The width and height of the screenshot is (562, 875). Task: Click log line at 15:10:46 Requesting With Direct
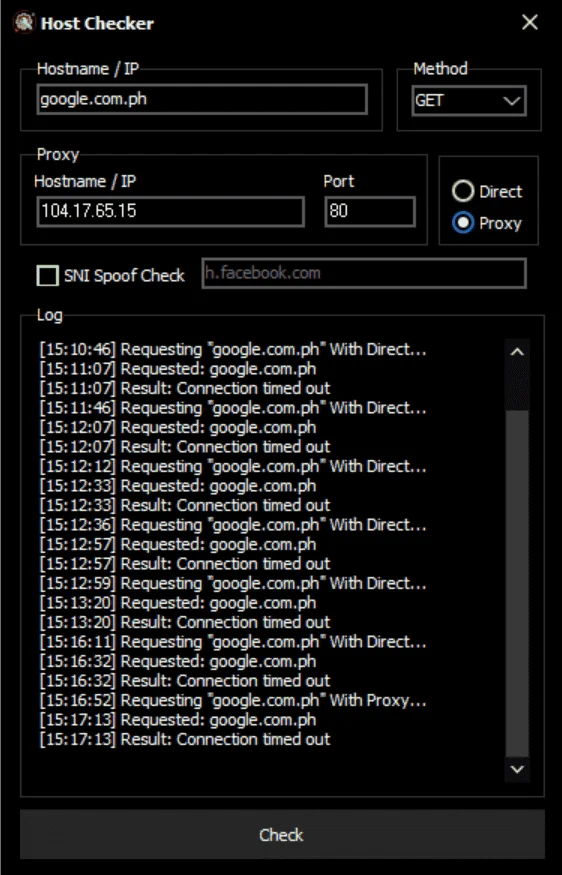pos(233,349)
